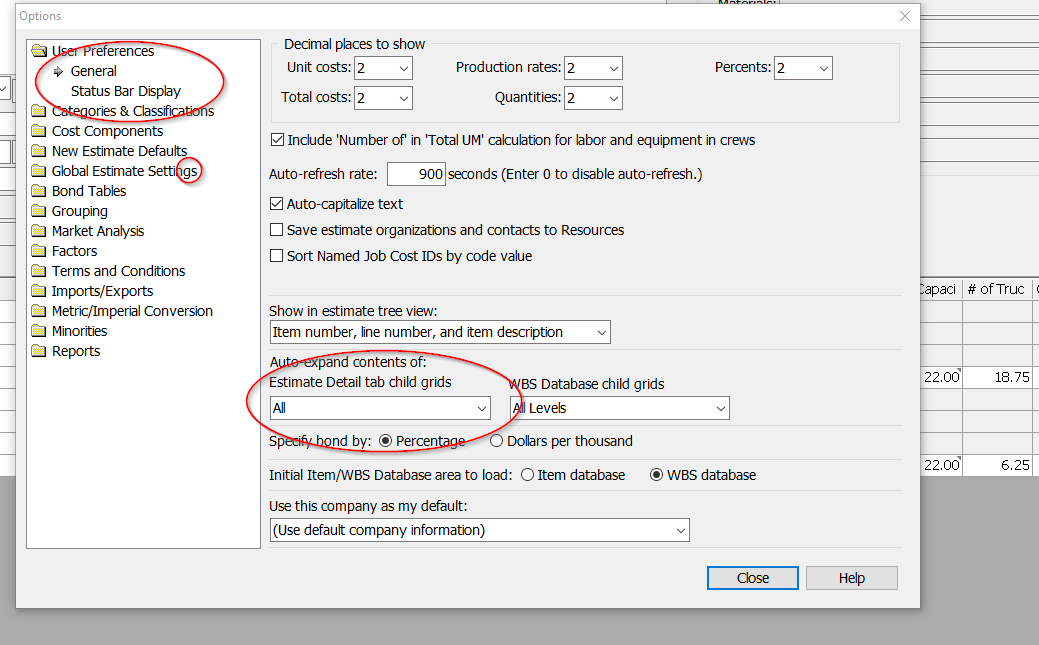Enable Save estimate organizations and contacts checkbox
Image resolution: width=1039 pixels, height=645 pixels.
coord(277,230)
